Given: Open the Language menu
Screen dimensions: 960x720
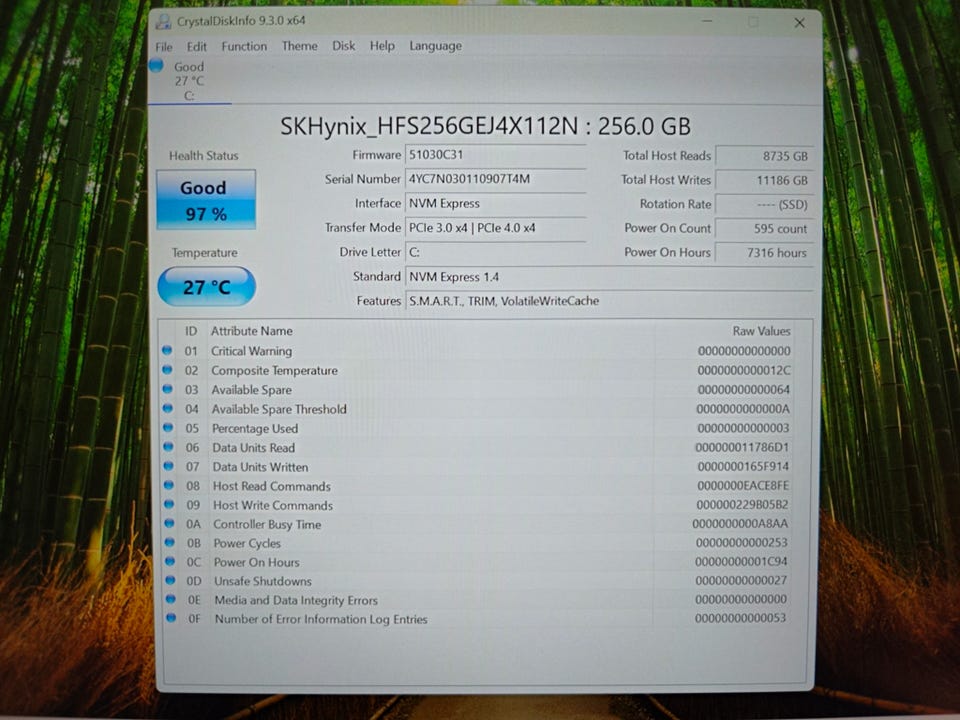Looking at the screenshot, I should point(435,46).
